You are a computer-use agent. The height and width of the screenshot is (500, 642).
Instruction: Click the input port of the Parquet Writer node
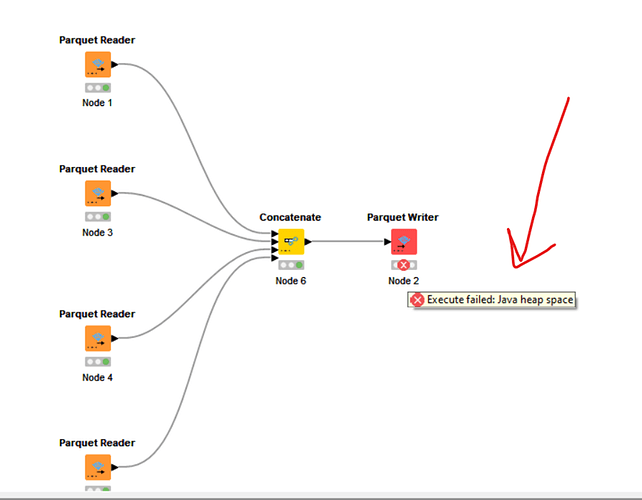pos(387,241)
